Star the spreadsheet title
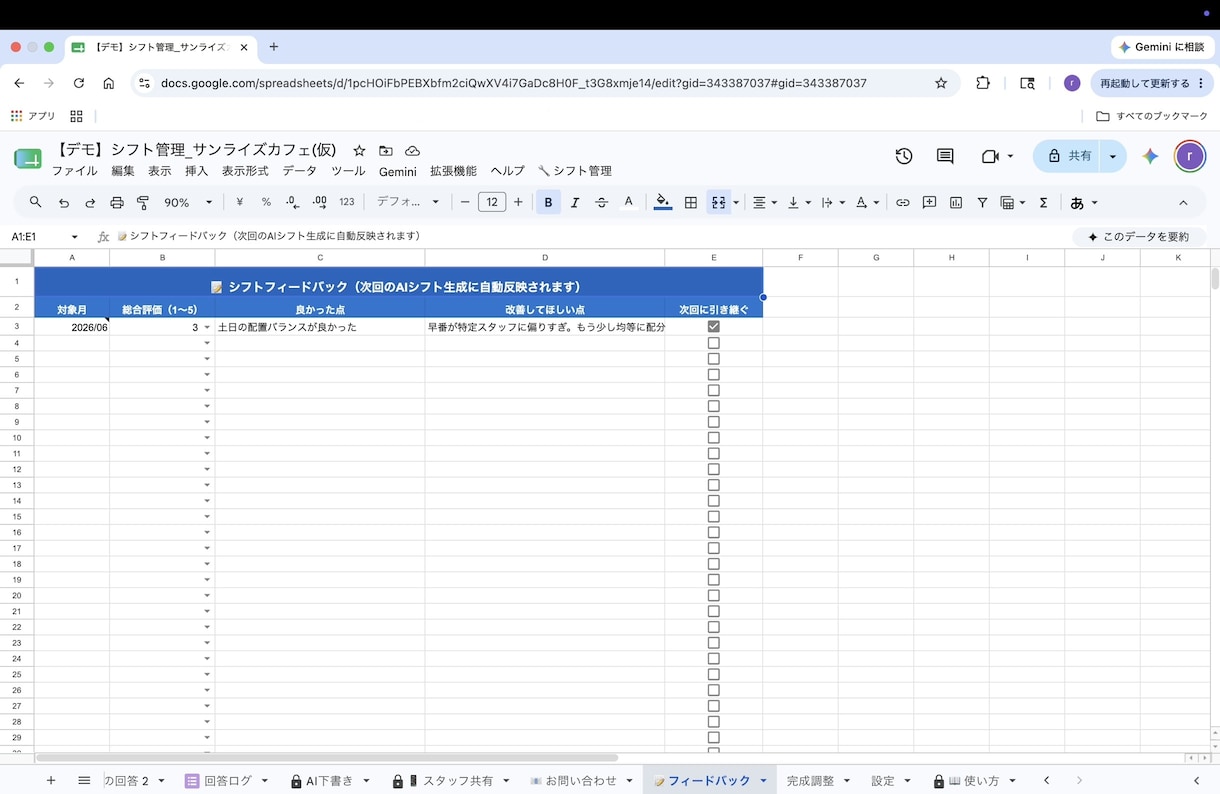1220x794 pixels. click(x=359, y=151)
